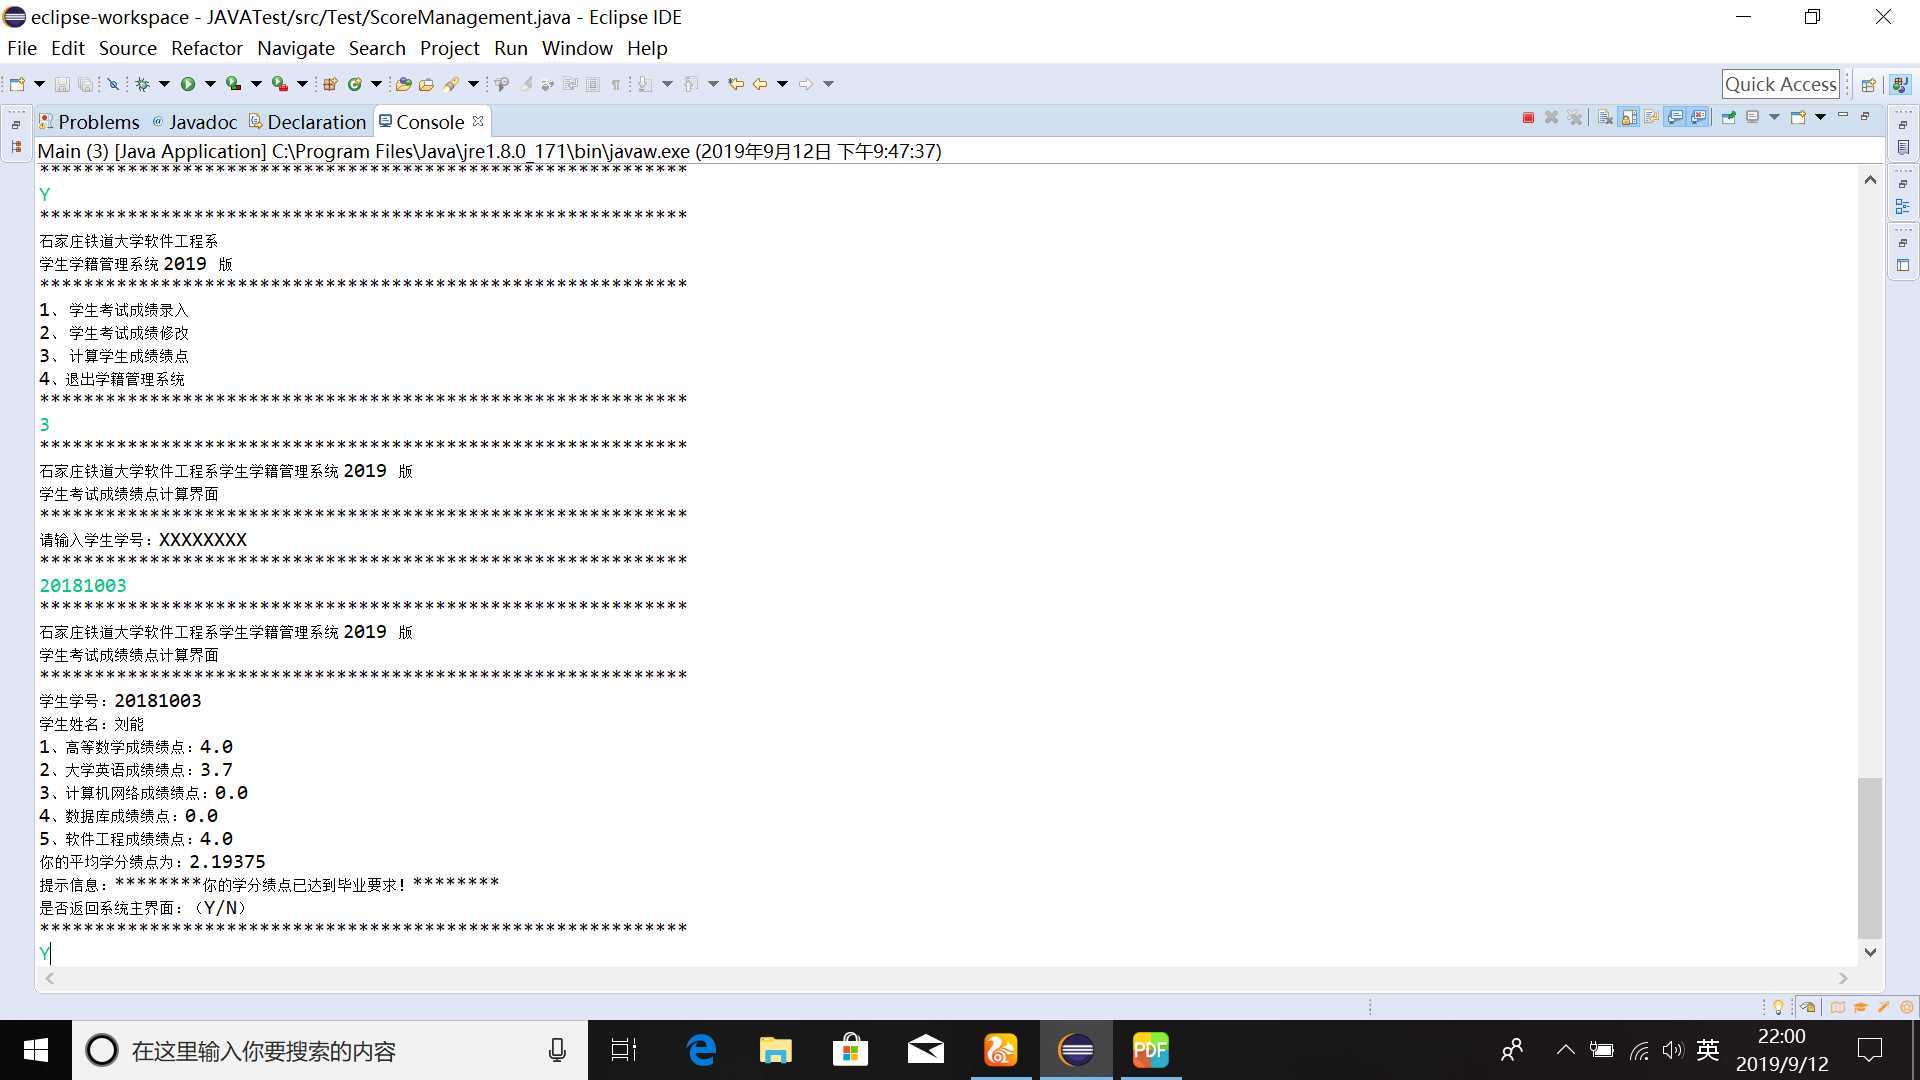
Task: Select the Declaration tab
Action: click(x=314, y=120)
